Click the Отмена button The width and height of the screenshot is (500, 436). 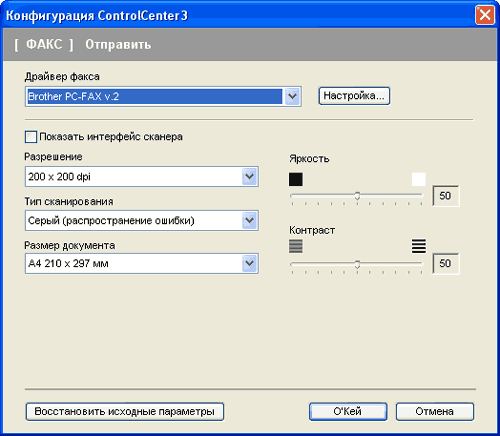435,412
